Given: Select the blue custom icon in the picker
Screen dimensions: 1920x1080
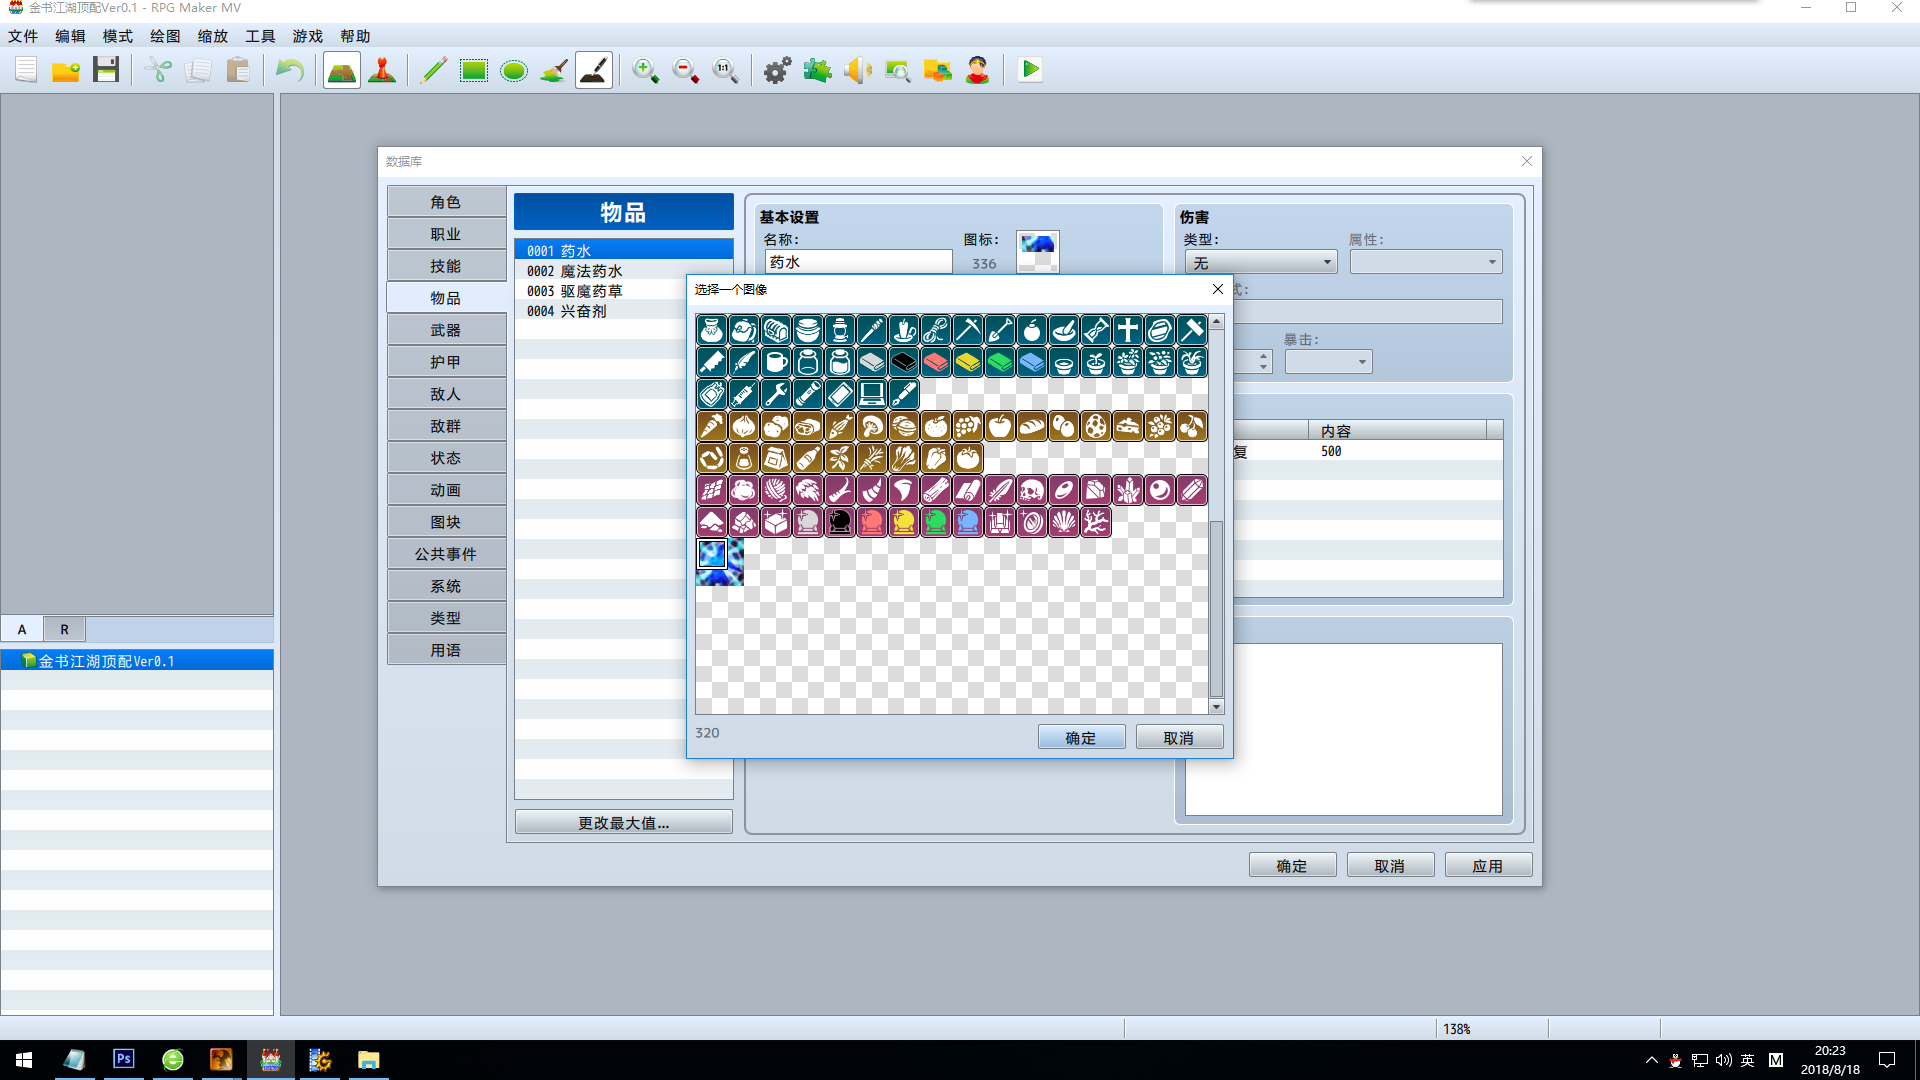Looking at the screenshot, I should coord(712,554).
